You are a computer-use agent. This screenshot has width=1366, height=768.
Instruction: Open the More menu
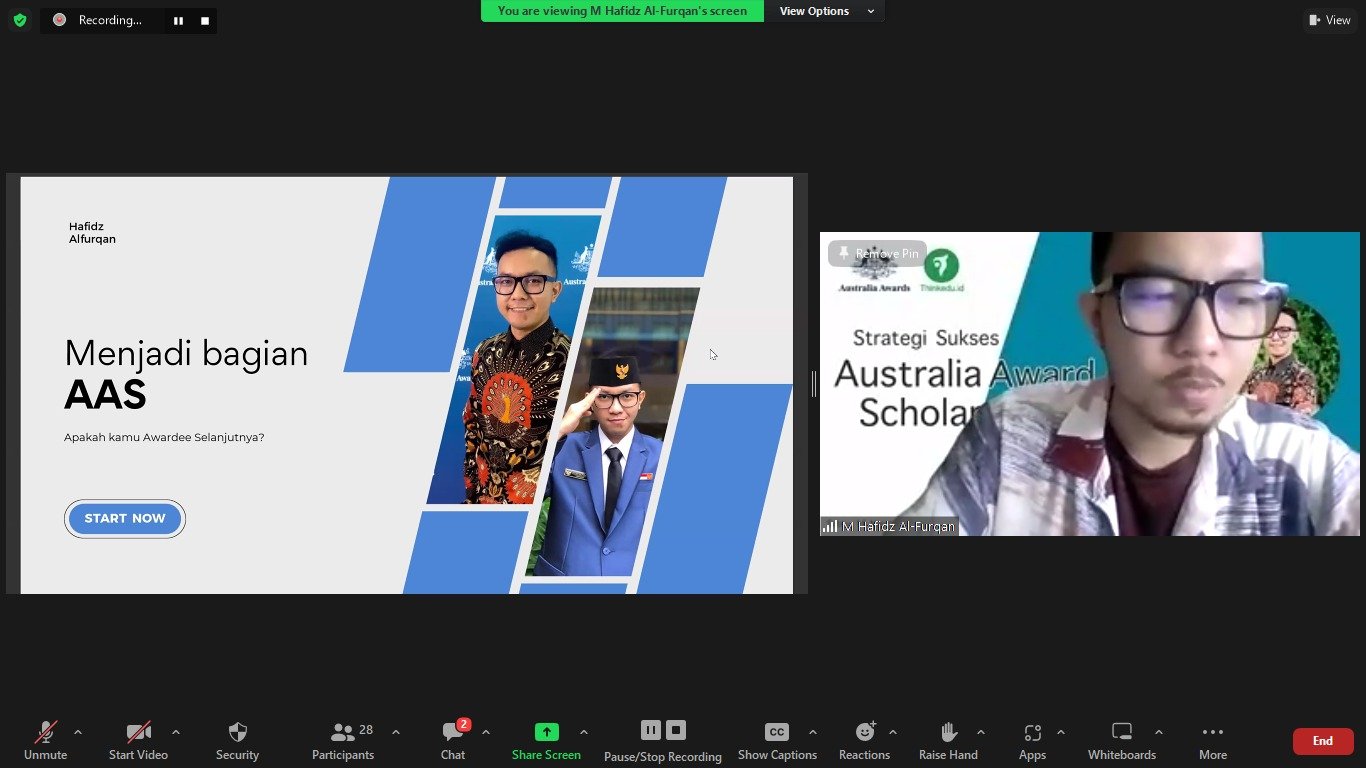1212,732
